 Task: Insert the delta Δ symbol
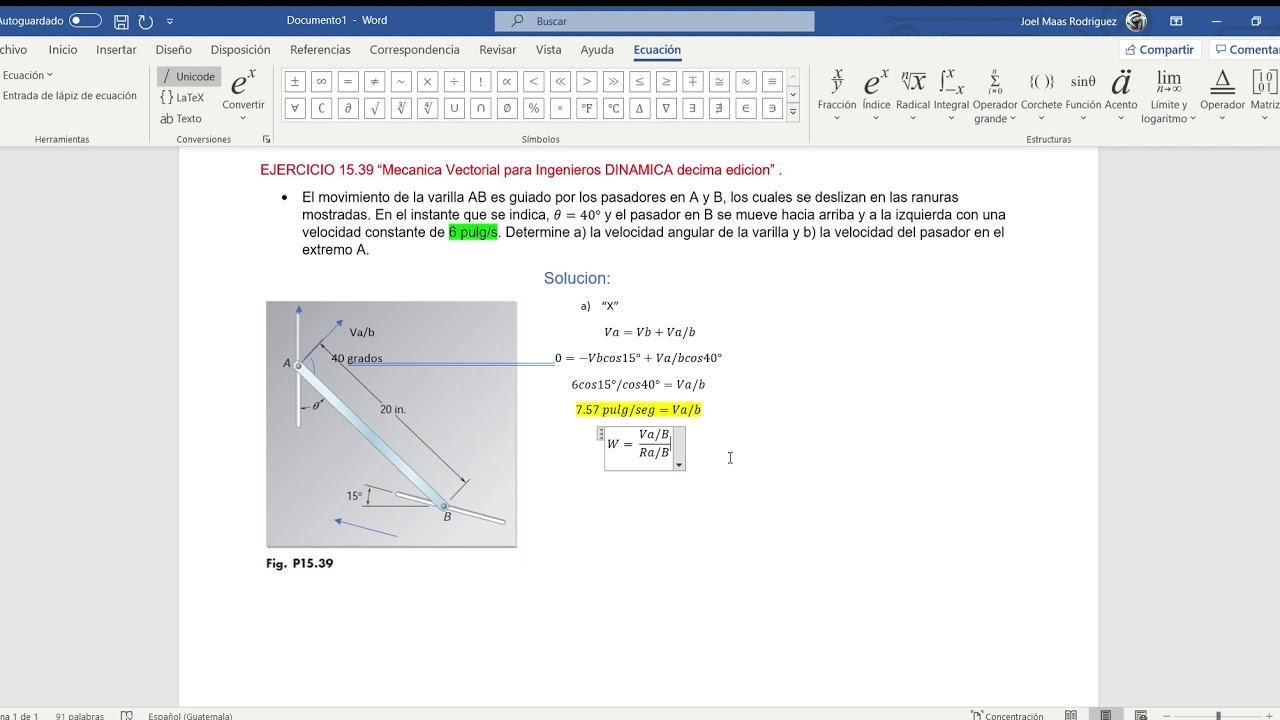pos(640,108)
